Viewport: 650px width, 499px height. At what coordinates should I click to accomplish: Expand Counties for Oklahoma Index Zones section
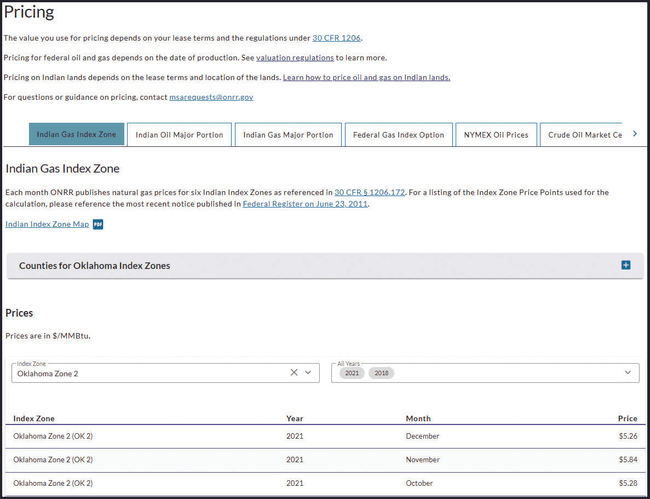coord(95,266)
